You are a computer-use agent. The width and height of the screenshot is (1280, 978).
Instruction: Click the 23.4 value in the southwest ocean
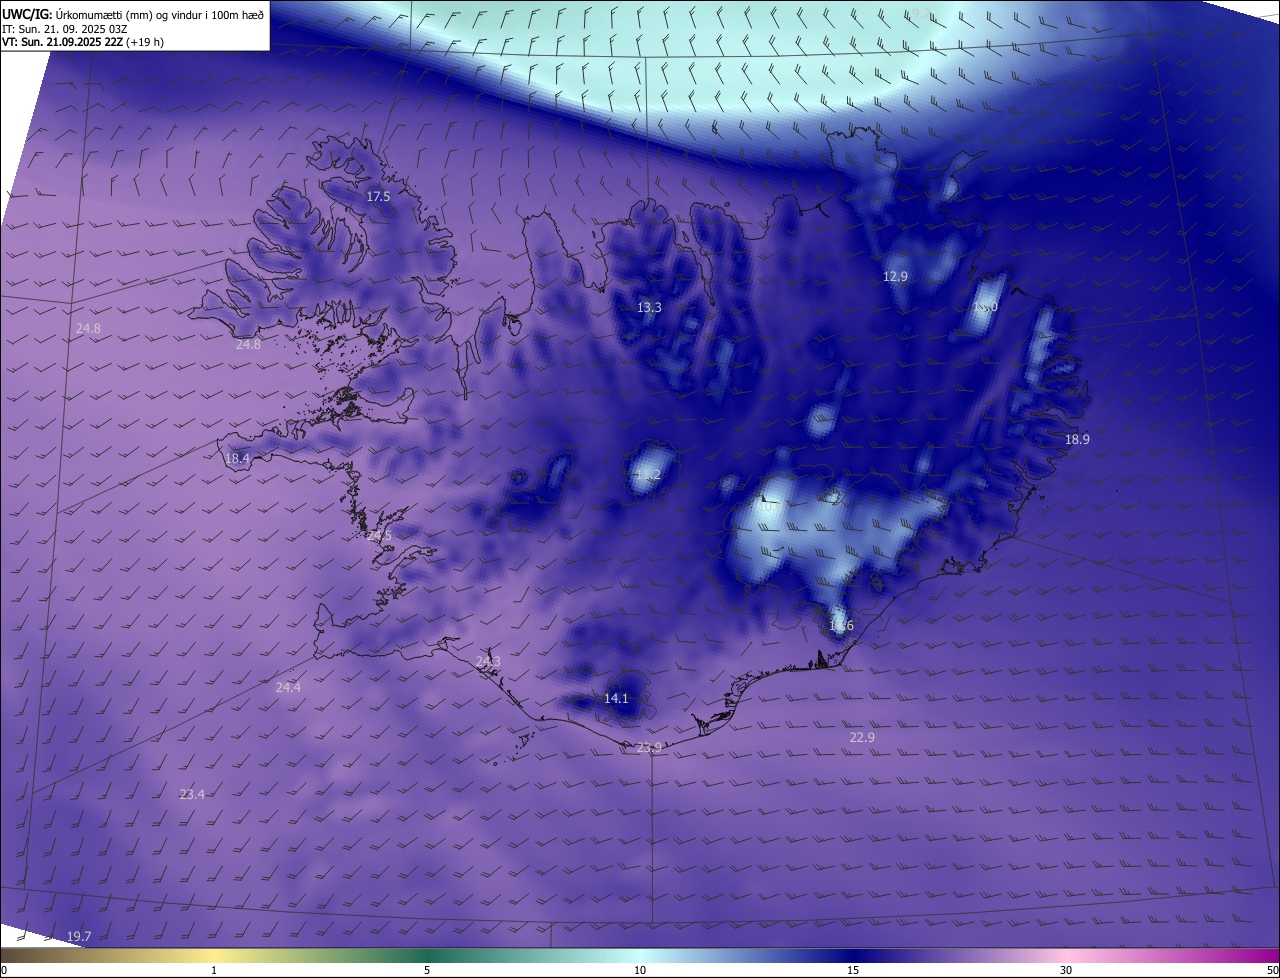(x=192, y=795)
